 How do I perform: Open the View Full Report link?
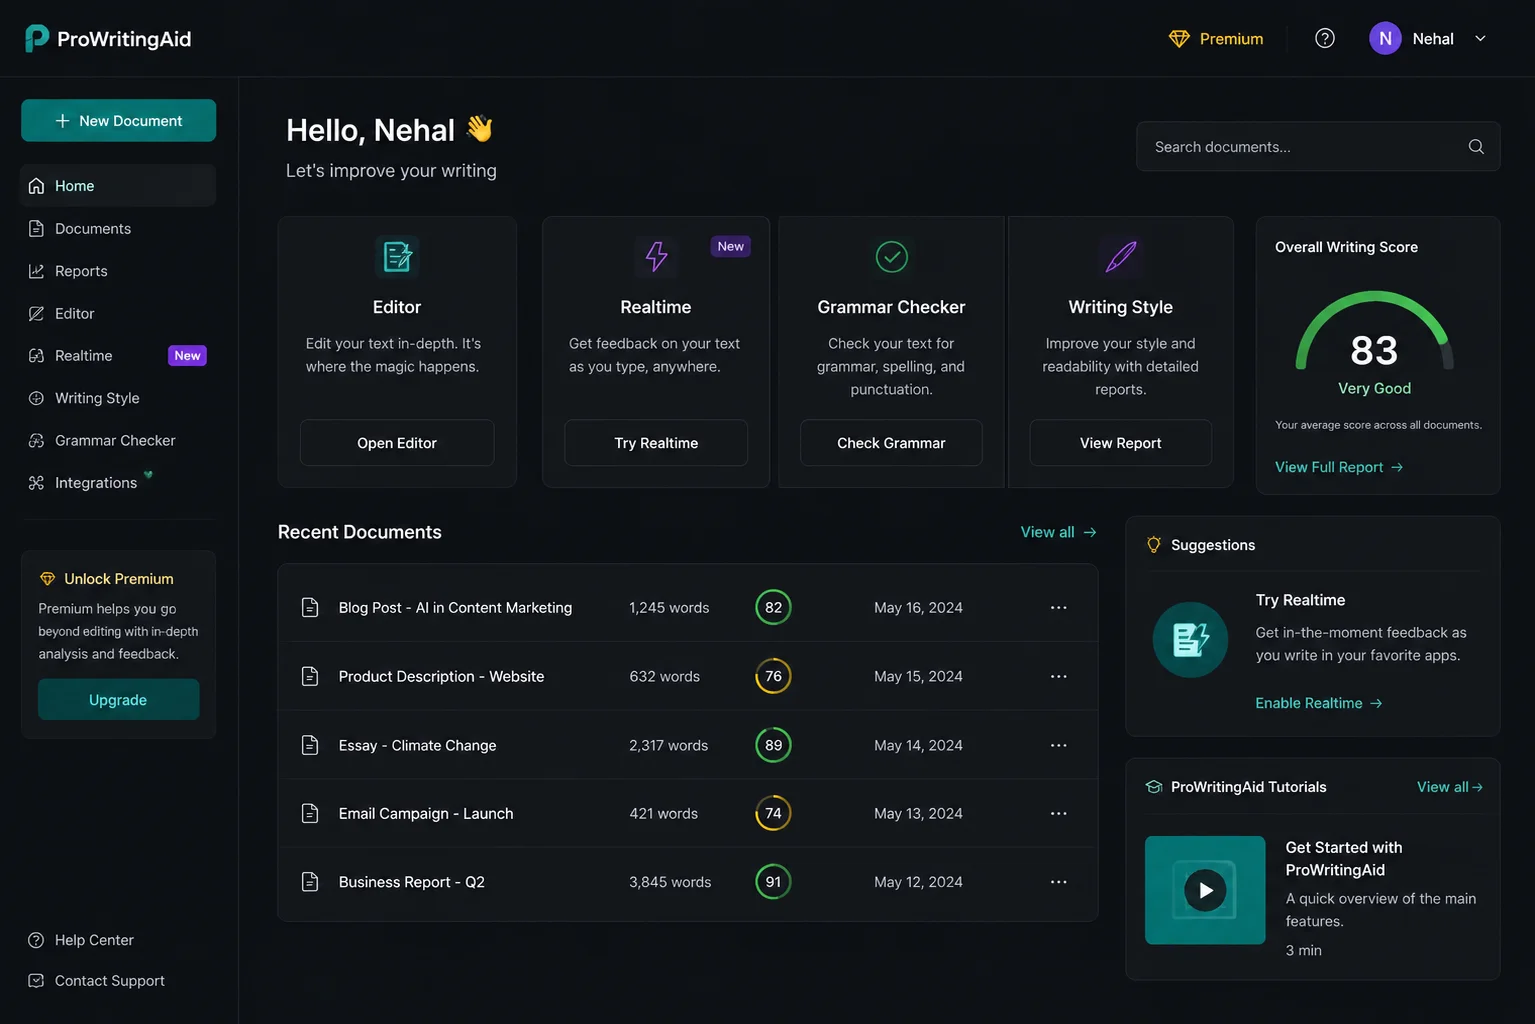point(1339,467)
